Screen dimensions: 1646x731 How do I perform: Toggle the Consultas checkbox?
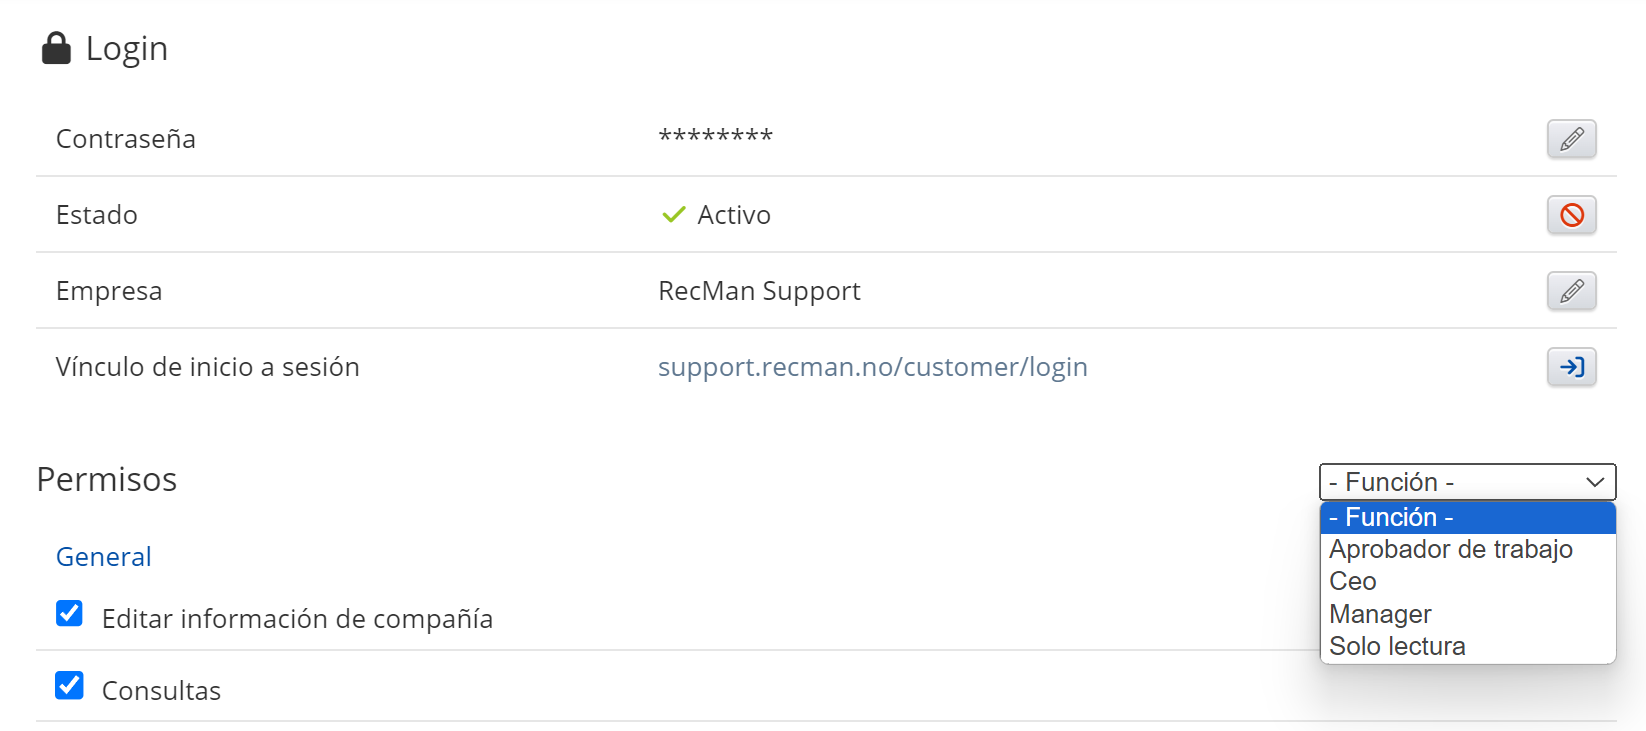(x=69, y=686)
